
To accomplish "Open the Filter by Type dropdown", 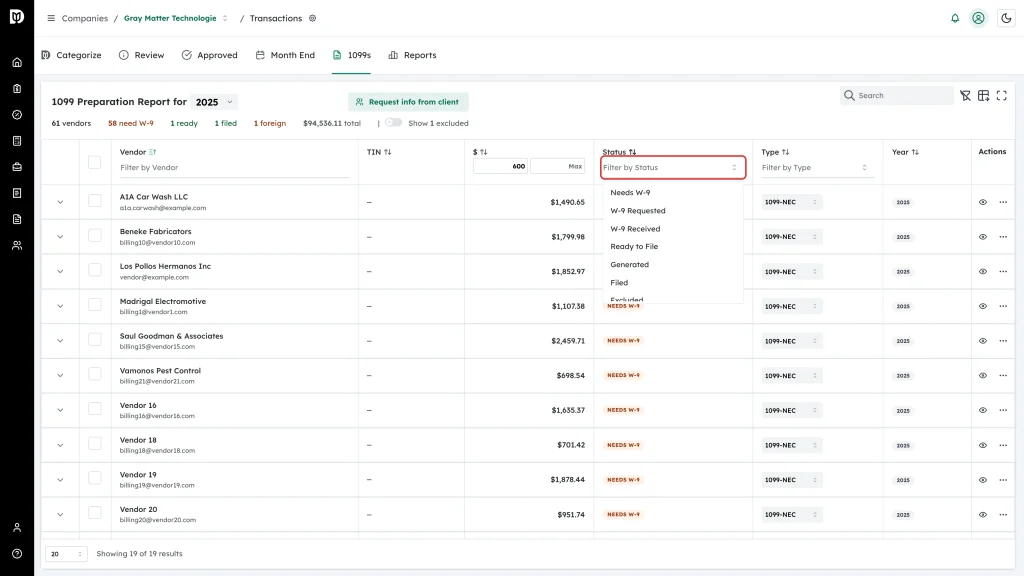I will 814,168.
